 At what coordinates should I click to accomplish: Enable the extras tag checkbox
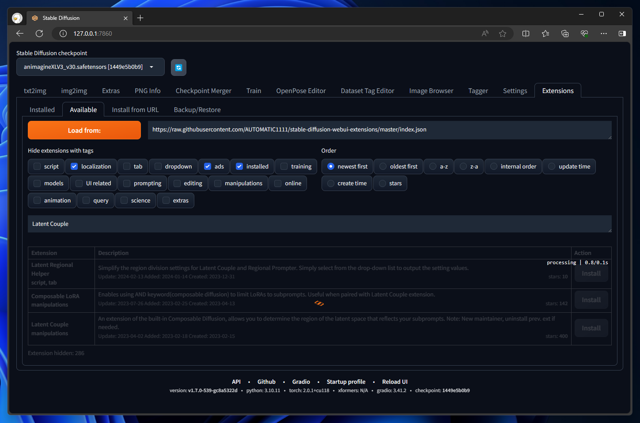click(x=166, y=200)
